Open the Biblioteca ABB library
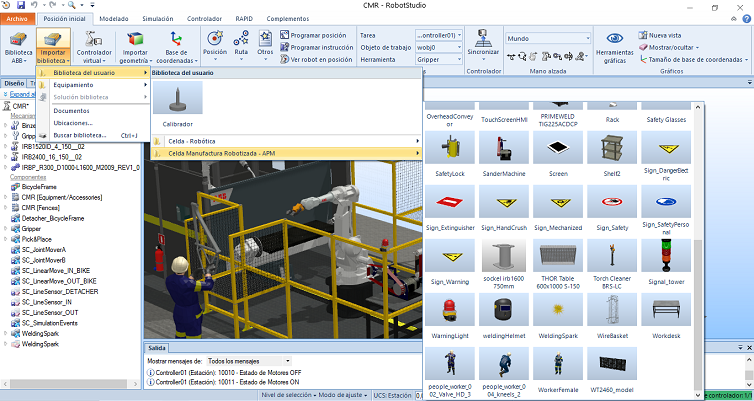 click(x=18, y=47)
